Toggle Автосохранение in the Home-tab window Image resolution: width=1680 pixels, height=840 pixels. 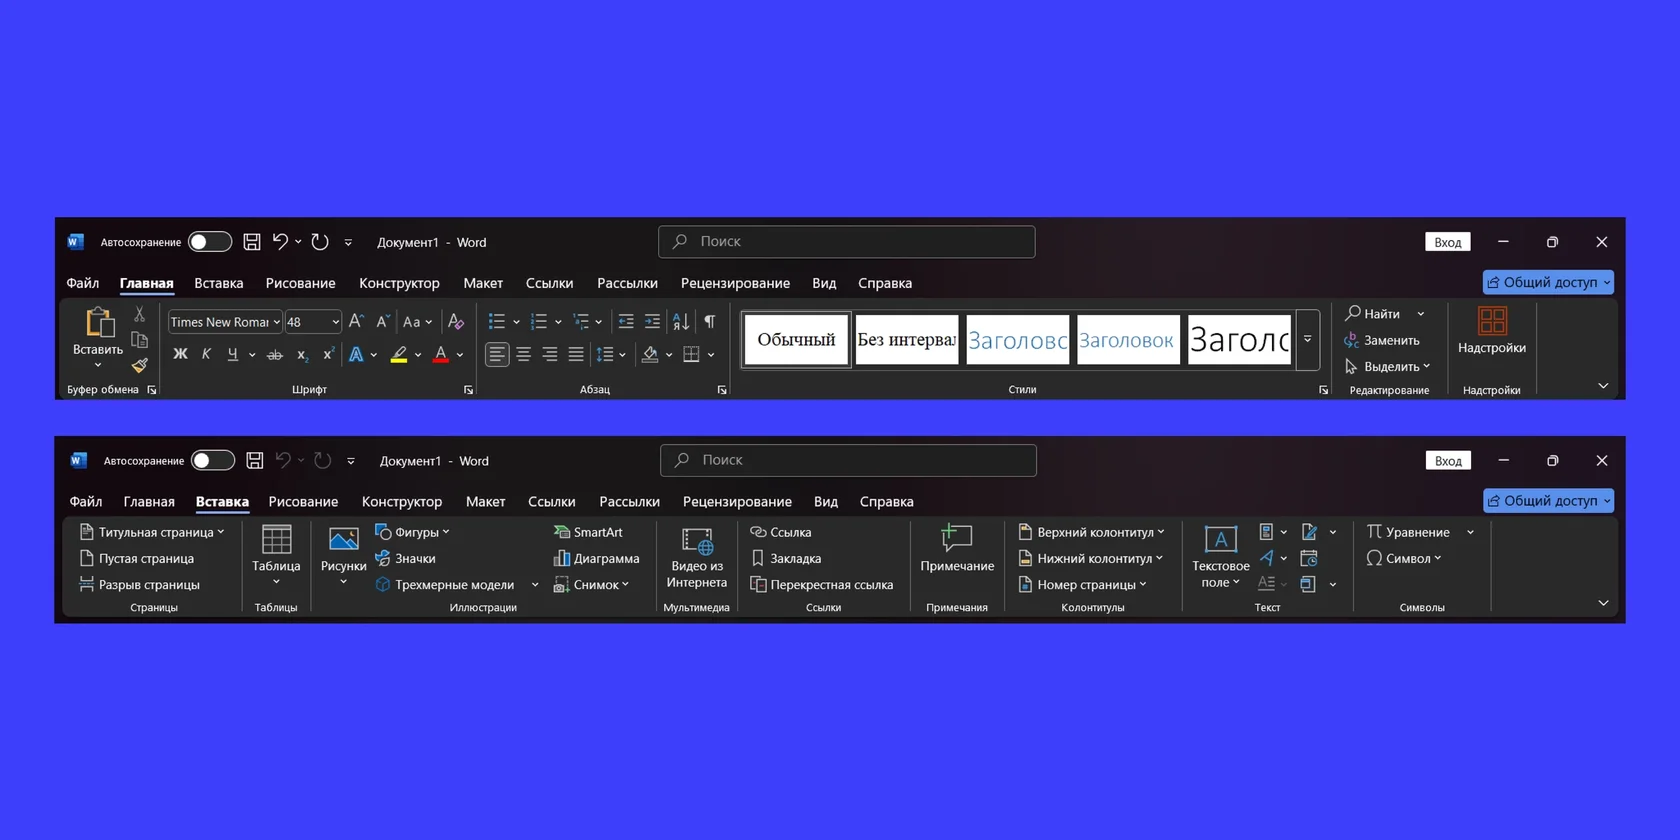210,242
